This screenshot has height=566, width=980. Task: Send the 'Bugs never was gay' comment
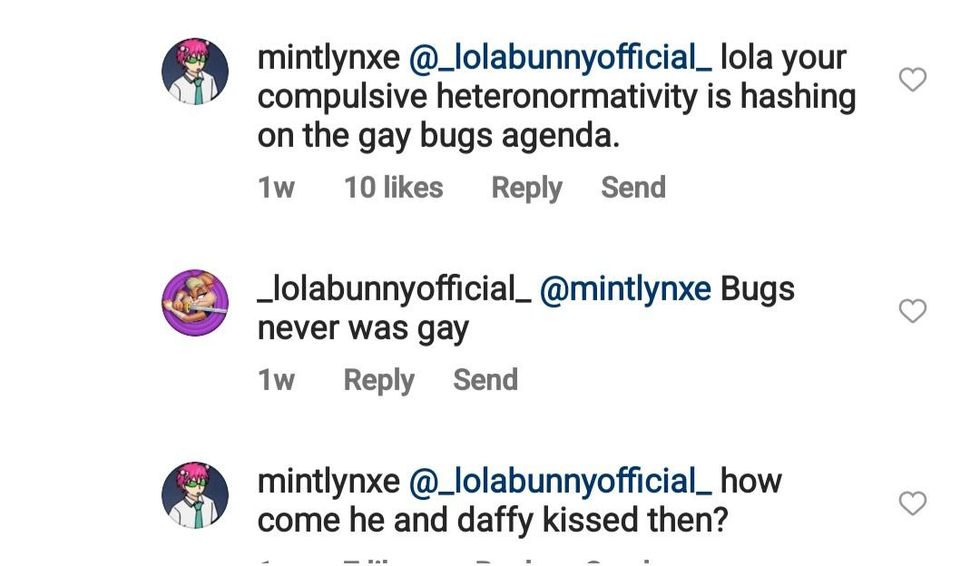point(485,380)
